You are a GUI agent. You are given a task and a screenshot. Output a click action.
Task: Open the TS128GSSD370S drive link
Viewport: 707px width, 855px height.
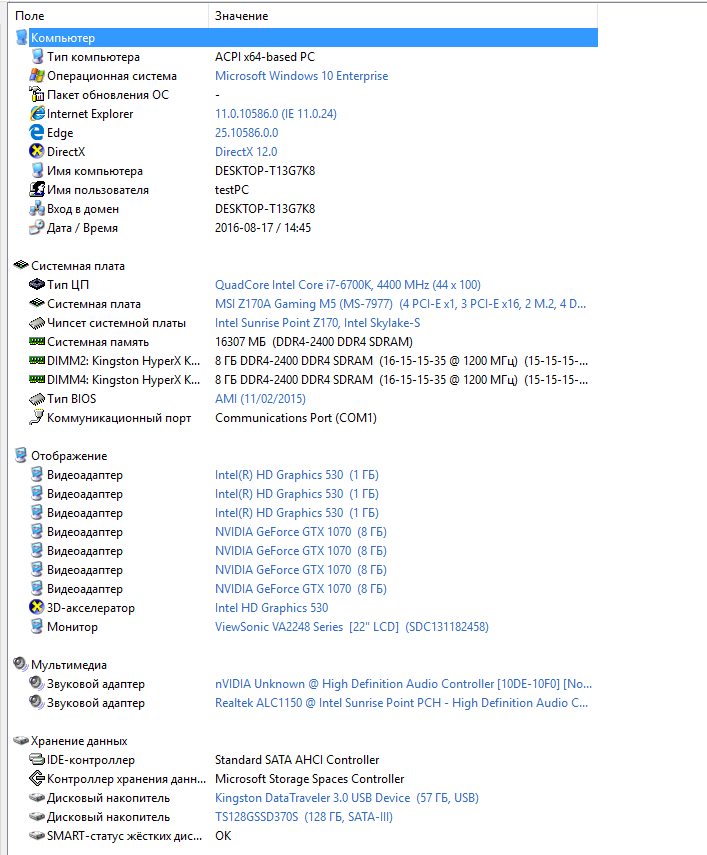click(x=304, y=817)
